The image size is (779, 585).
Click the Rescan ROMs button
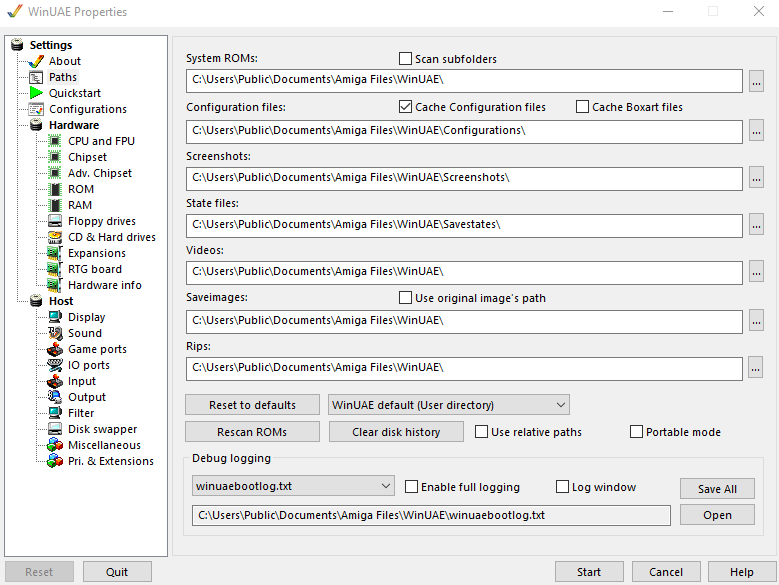click(x=252, y=432)
